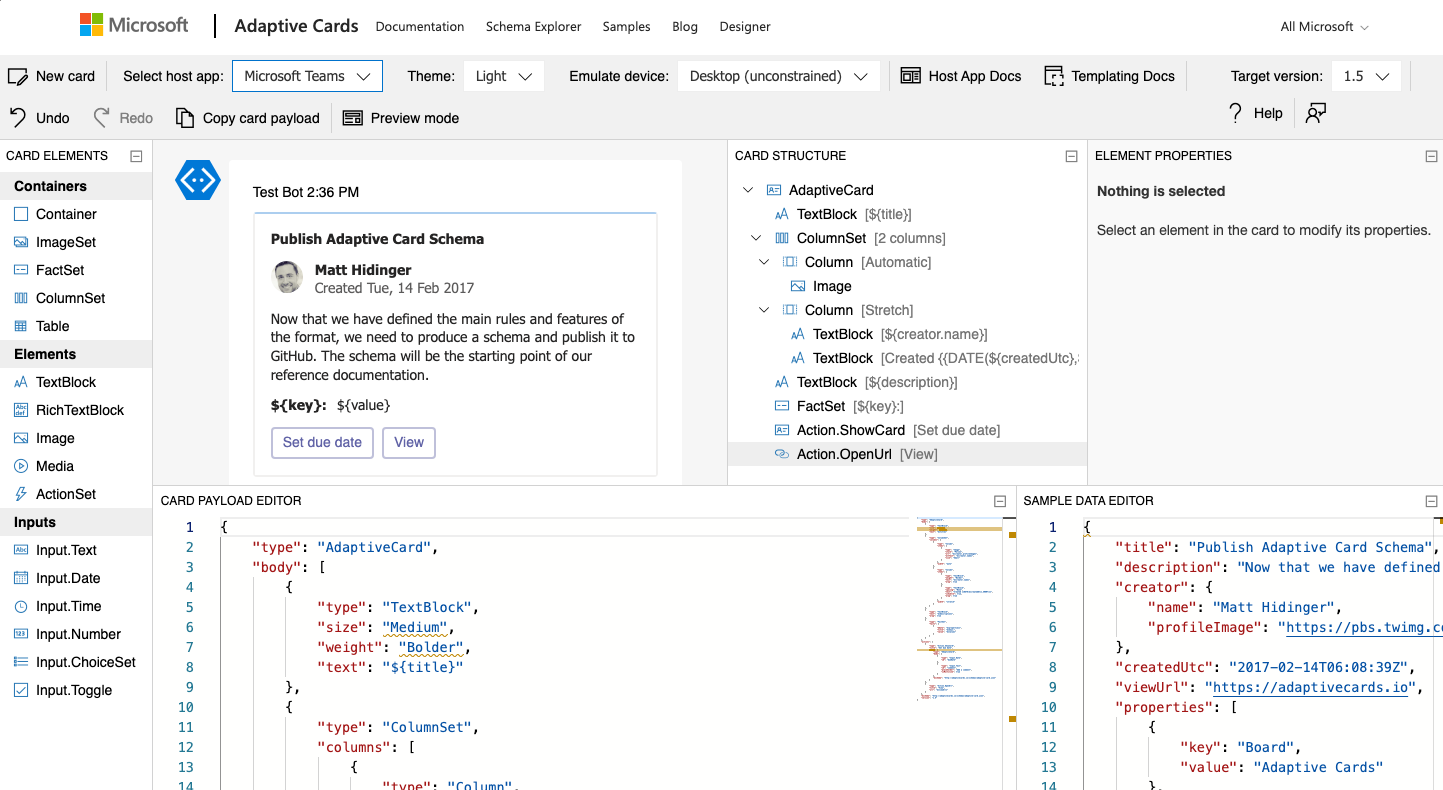The height and width of the screenshot is (790, 1443).
Task: Pick the Input.Number element
Action: tap(76, 634)
